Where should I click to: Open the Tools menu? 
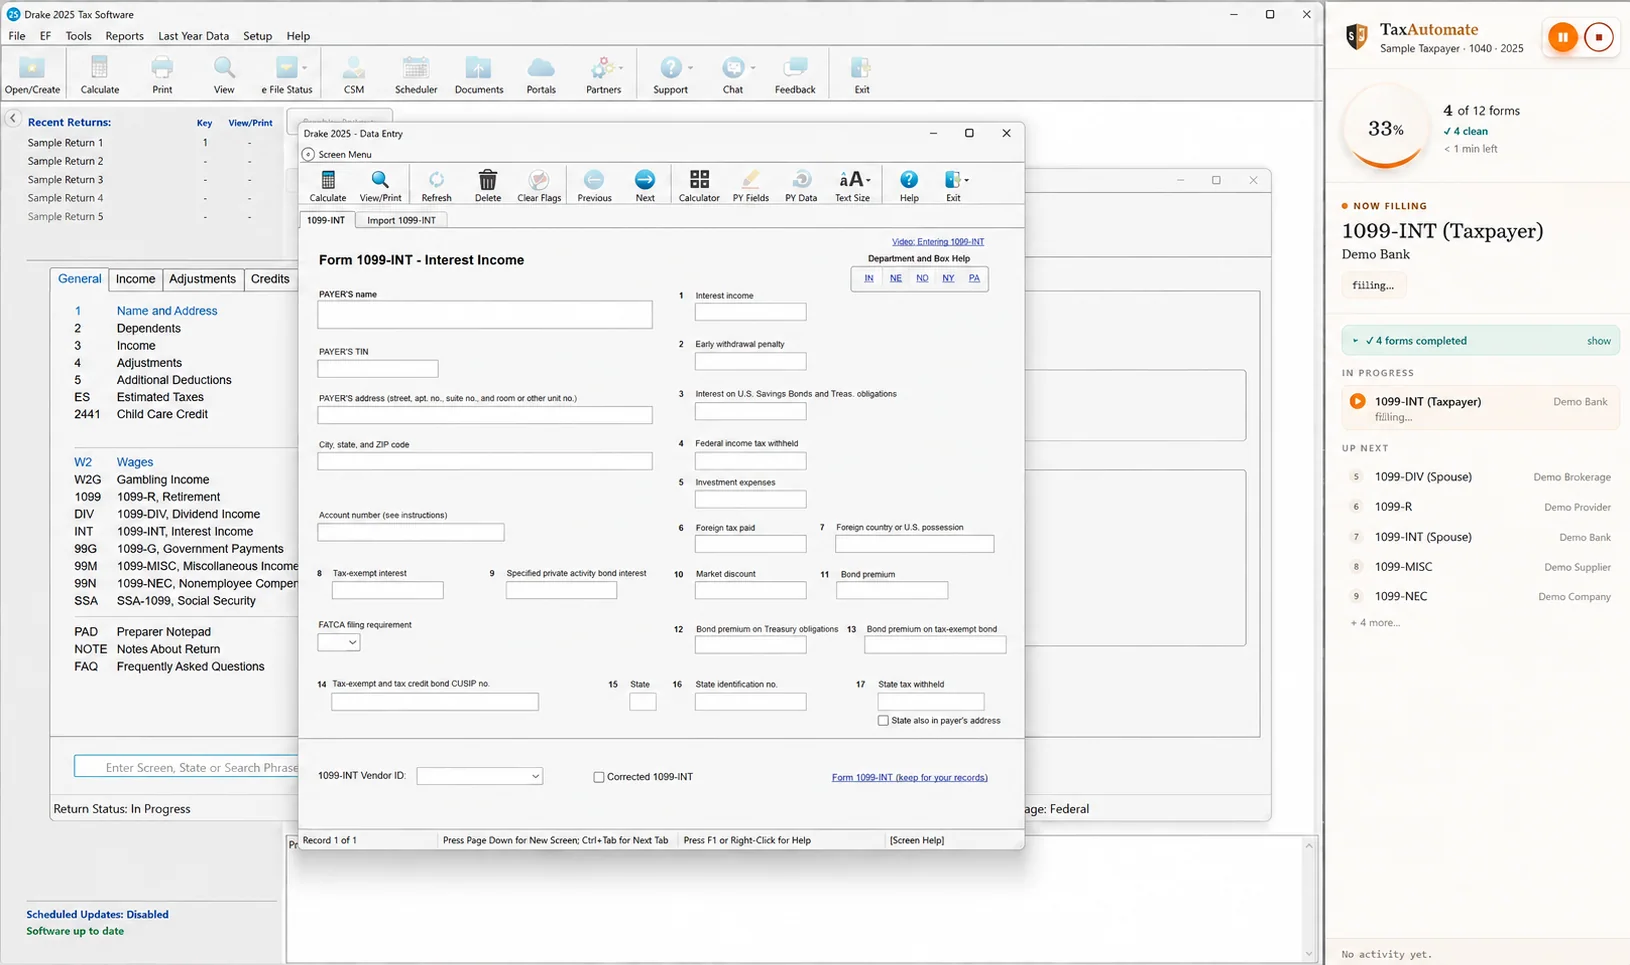click(78, 36)
